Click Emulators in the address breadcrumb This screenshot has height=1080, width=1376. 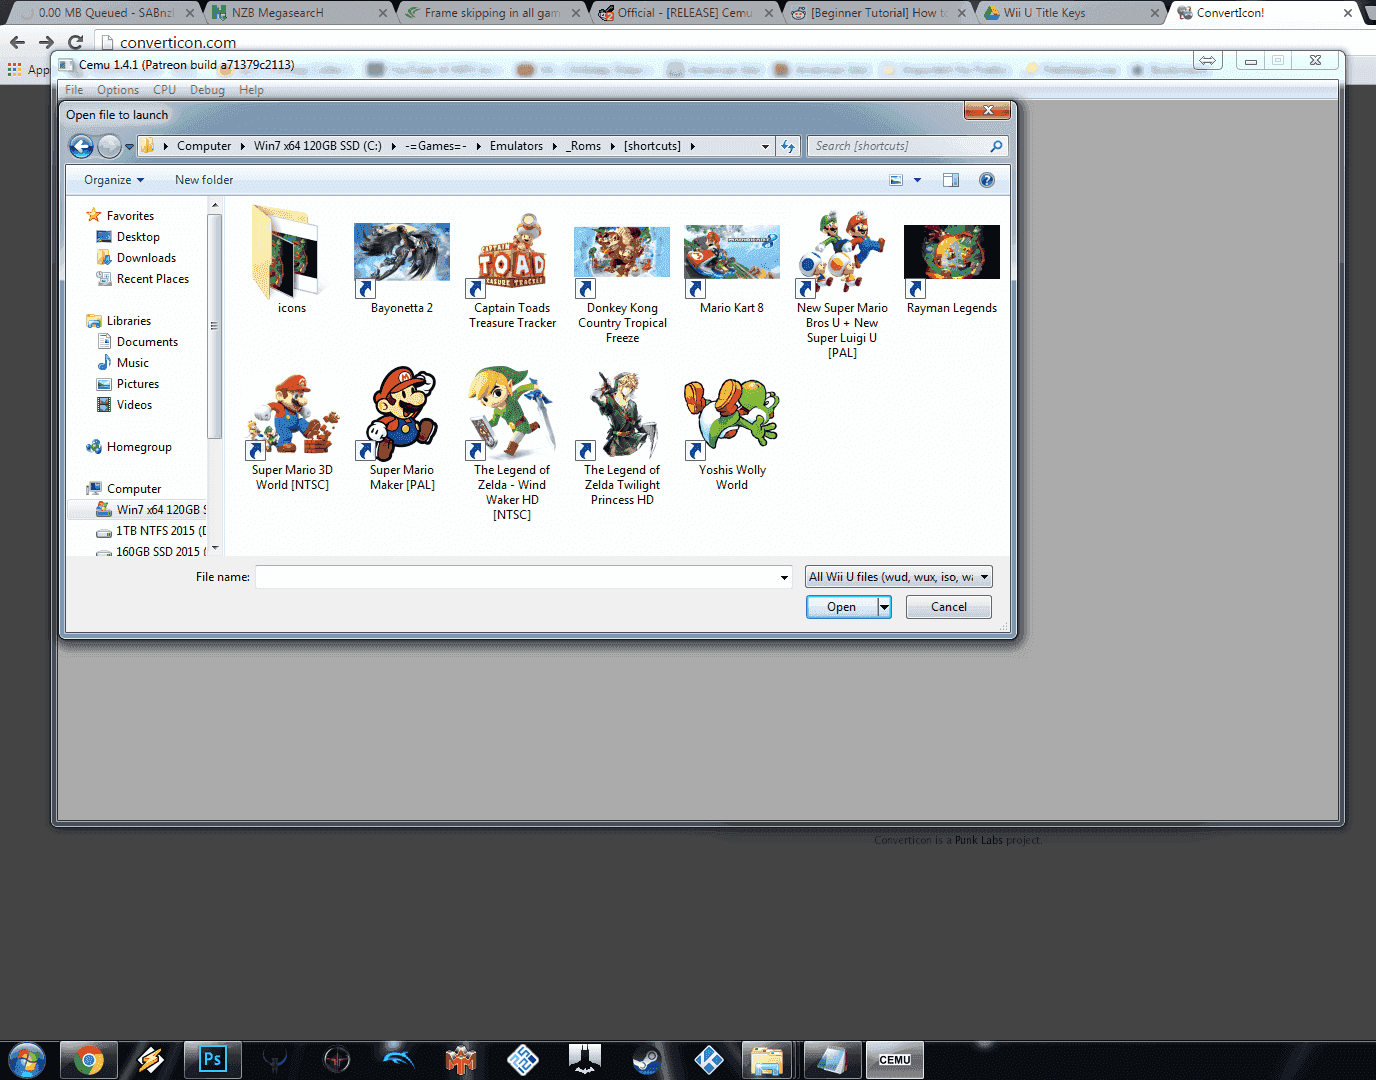pyautogui.click(x=516, y=146)
